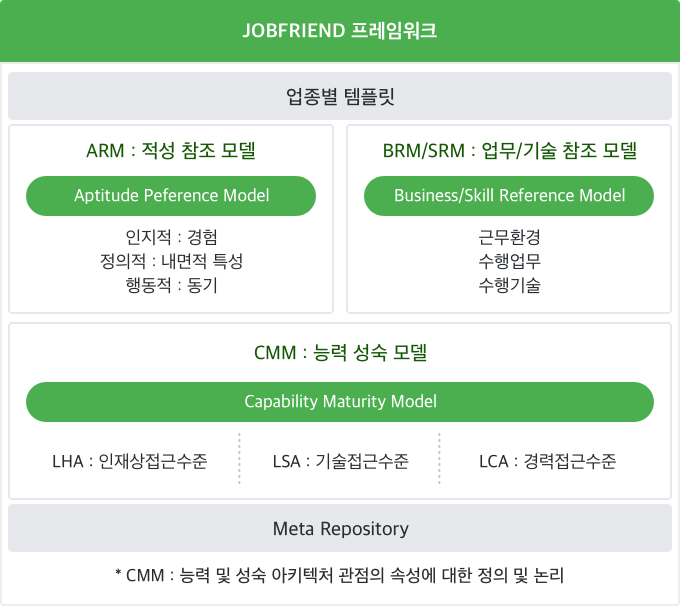Click the ARM : 적성 참조 모델 heading

coord(171,151)
